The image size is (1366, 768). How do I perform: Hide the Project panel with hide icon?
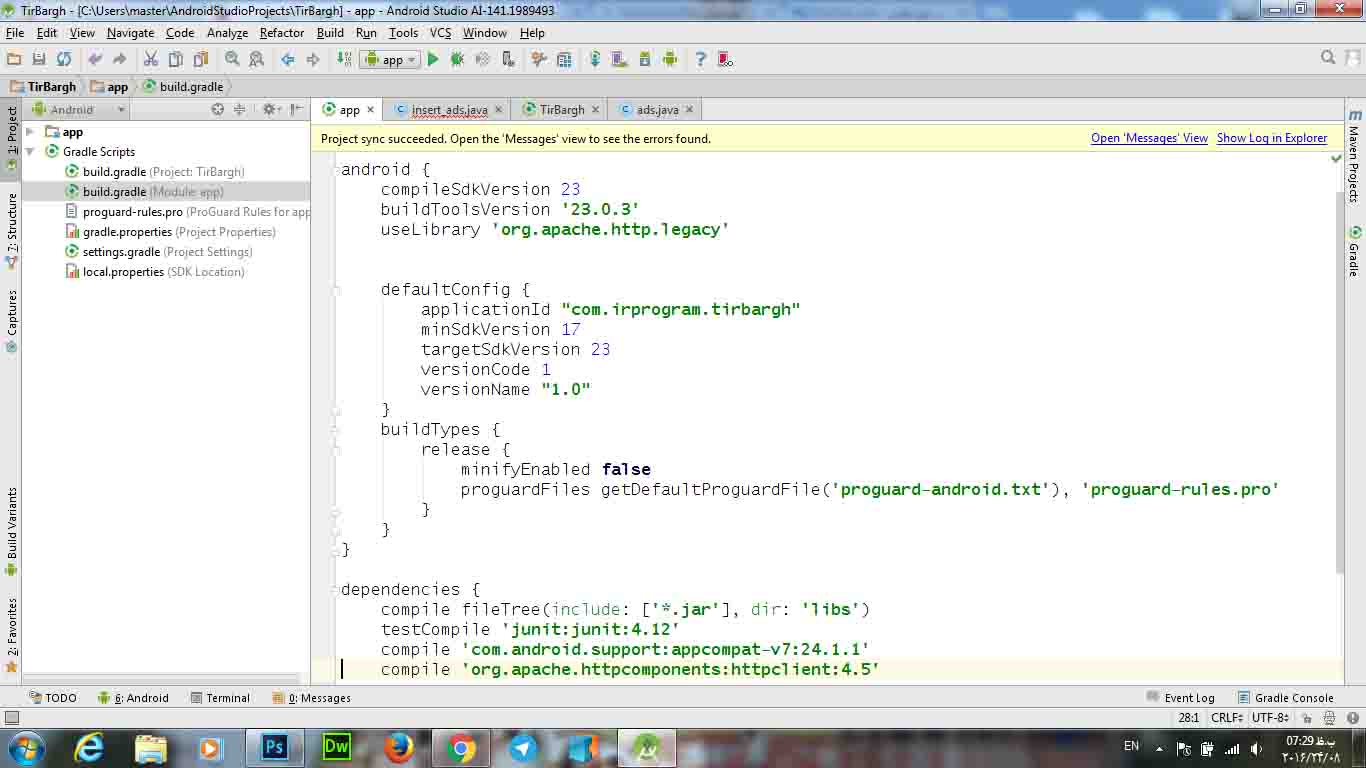297,110
